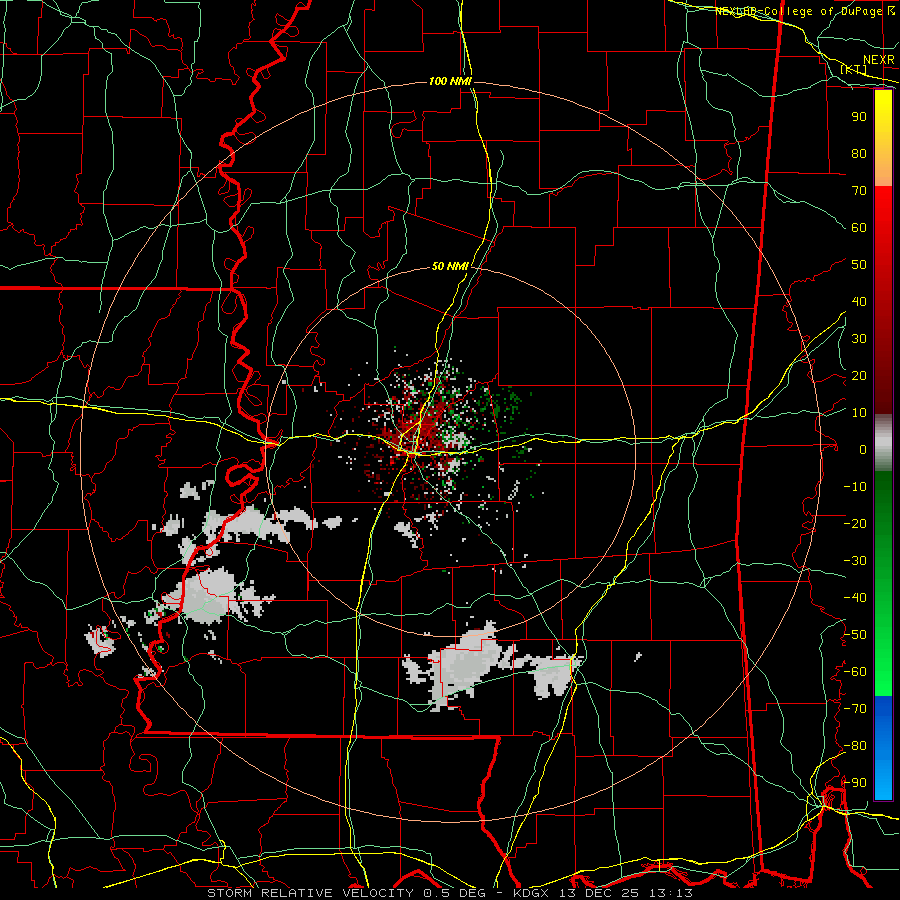The image size is (900, 900).
Task: Click the -90 value on velocity scale
Action: click(855, 783)
